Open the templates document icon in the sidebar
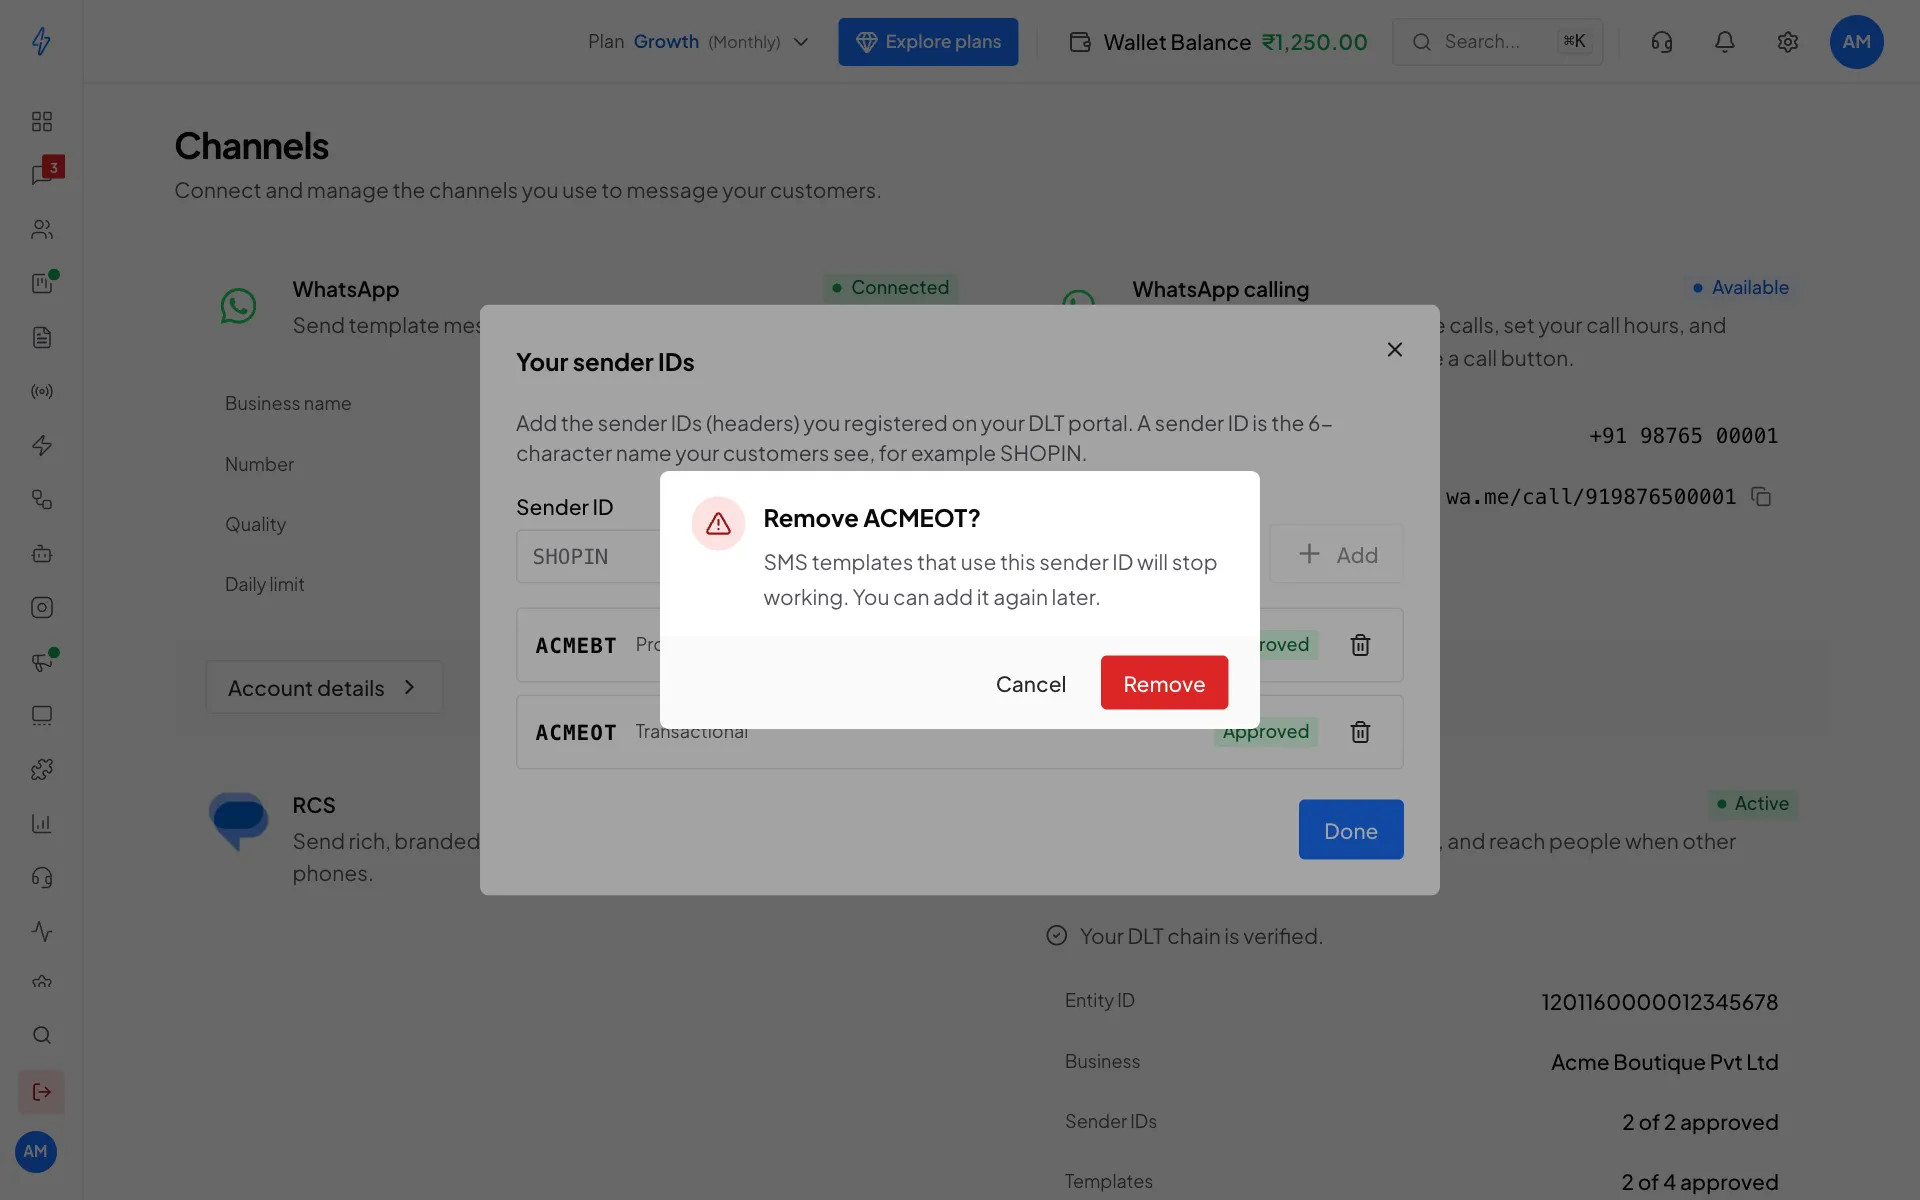Screen dimensions: 1920x1200 pyautogui.click(x=42, y=337)
